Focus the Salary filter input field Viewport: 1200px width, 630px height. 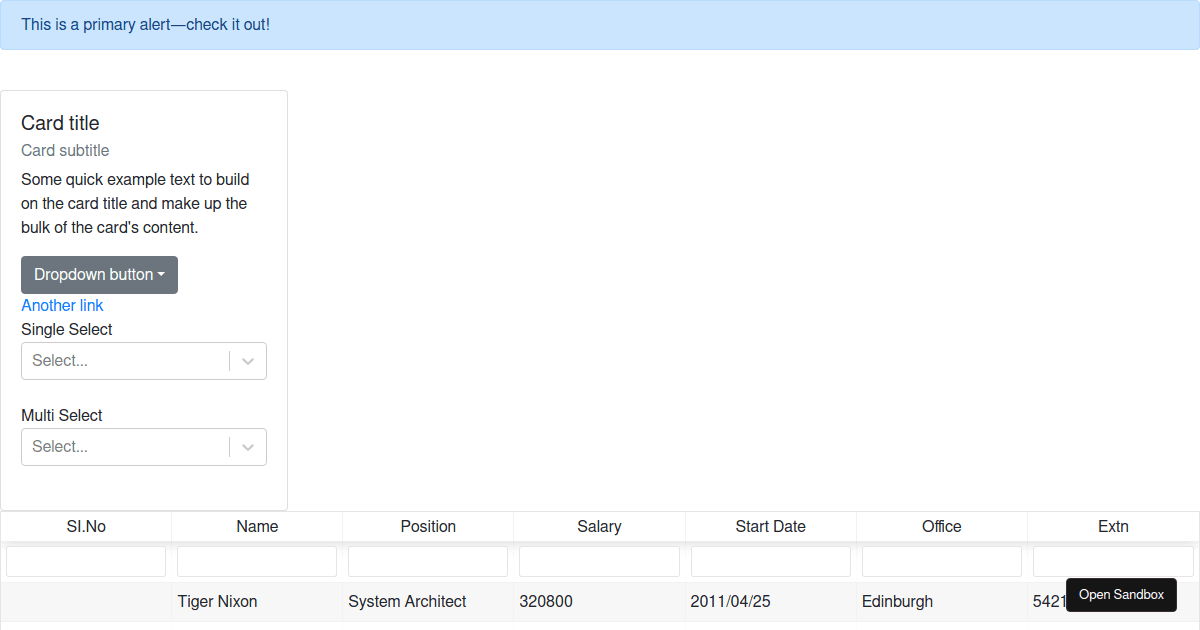(x=599, y=561)
